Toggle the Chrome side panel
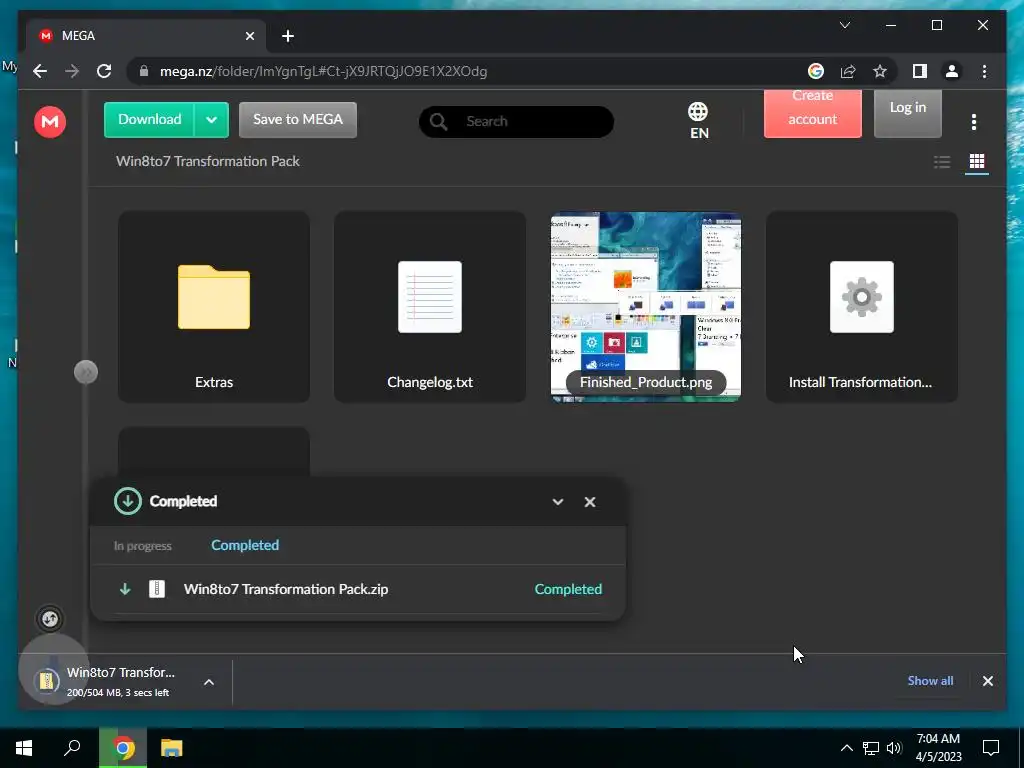Screen dimensions: 1024x768 point(920,71)
